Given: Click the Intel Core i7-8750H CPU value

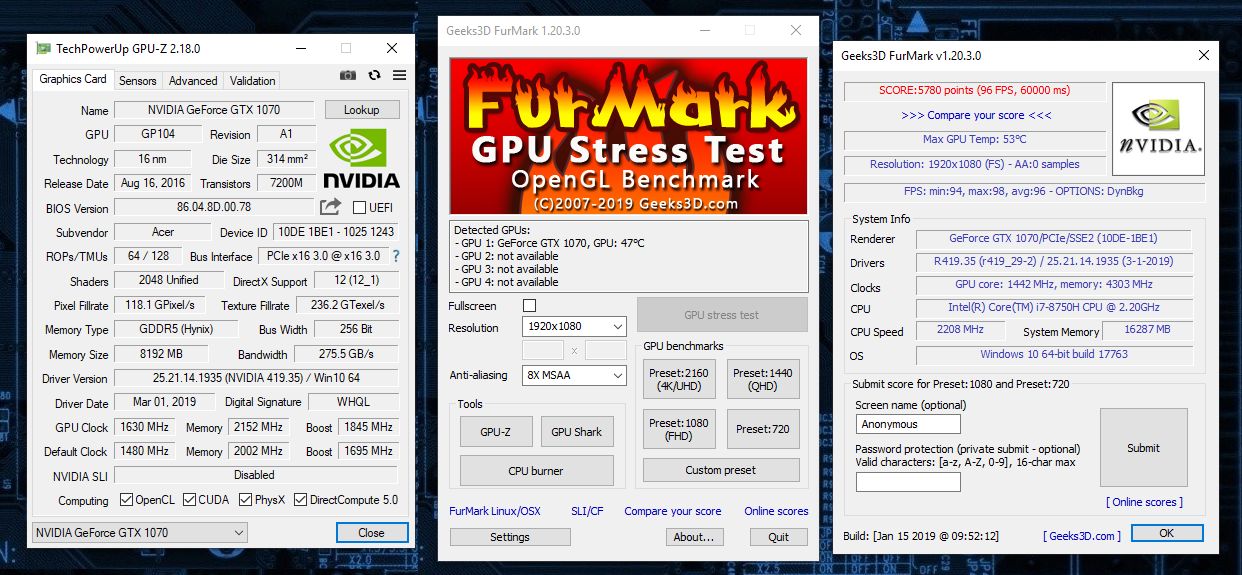Looking at the screenshot, I should pos(1054,308).
